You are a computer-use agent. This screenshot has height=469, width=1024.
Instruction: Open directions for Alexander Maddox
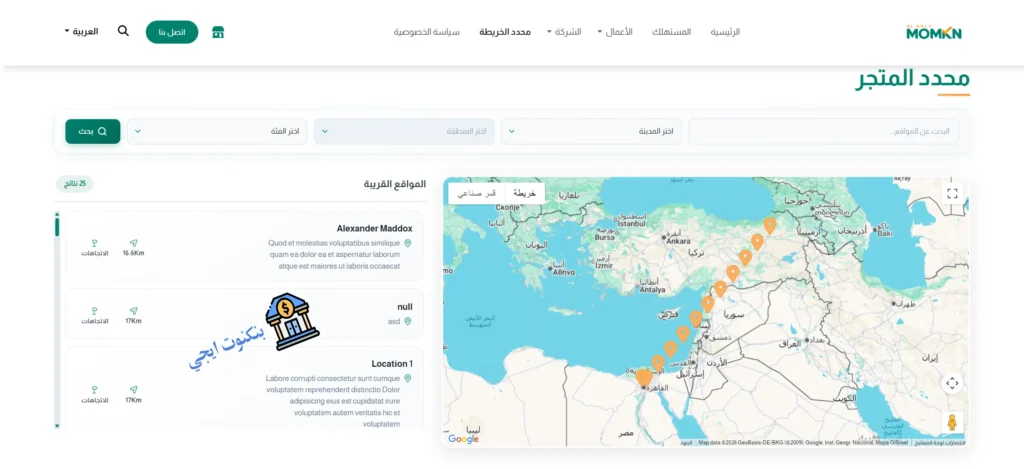click(95, 248)
